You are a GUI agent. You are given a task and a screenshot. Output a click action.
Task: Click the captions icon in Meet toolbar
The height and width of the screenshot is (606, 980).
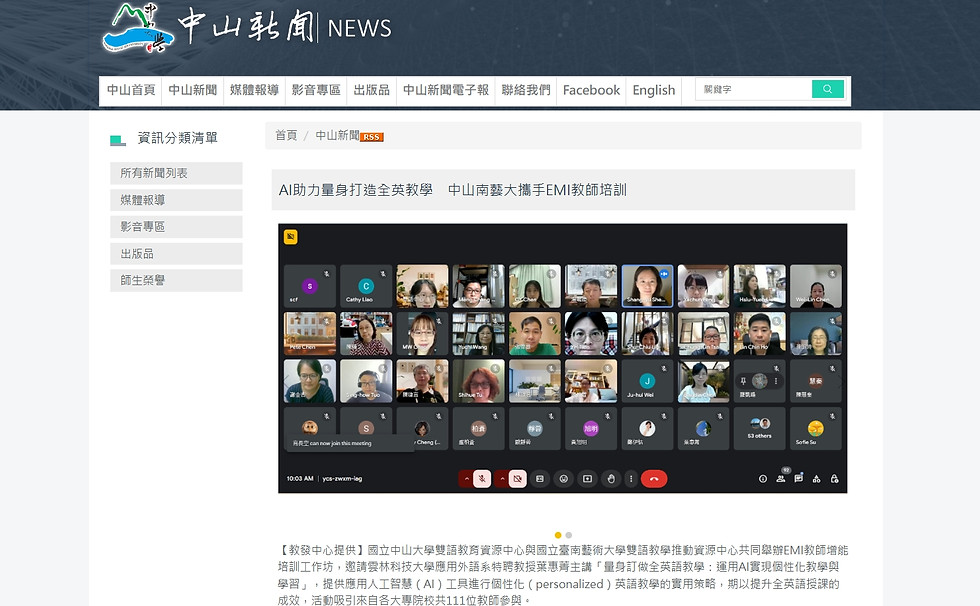coord(540,479)
